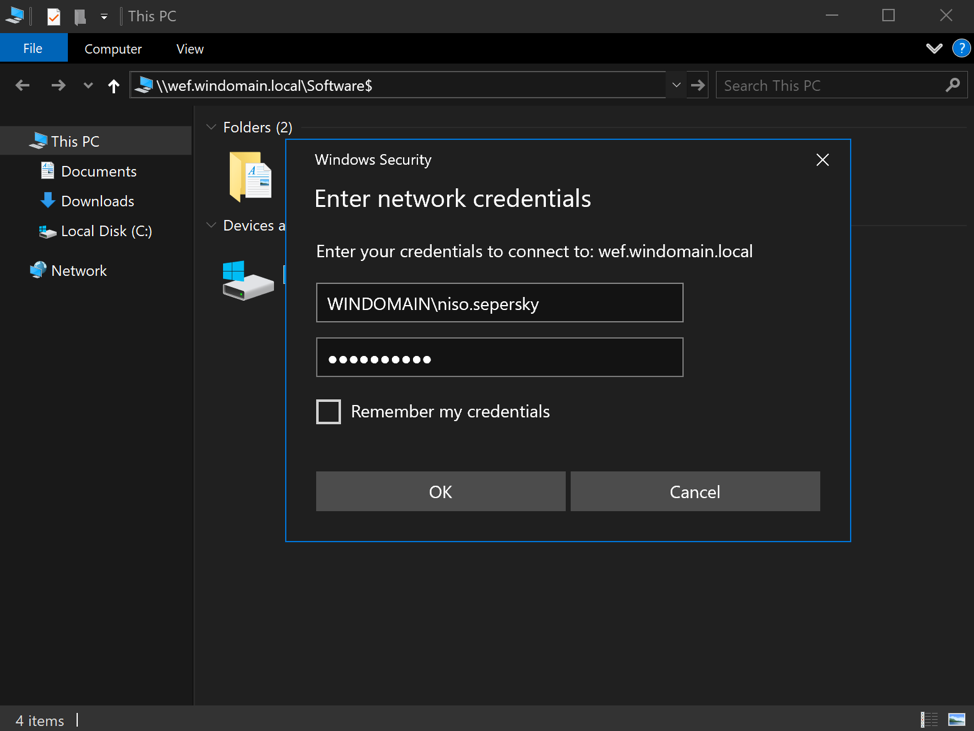
Task: Open recent locations dropdown
Action: pyautogui.click(x=88, y=86)
